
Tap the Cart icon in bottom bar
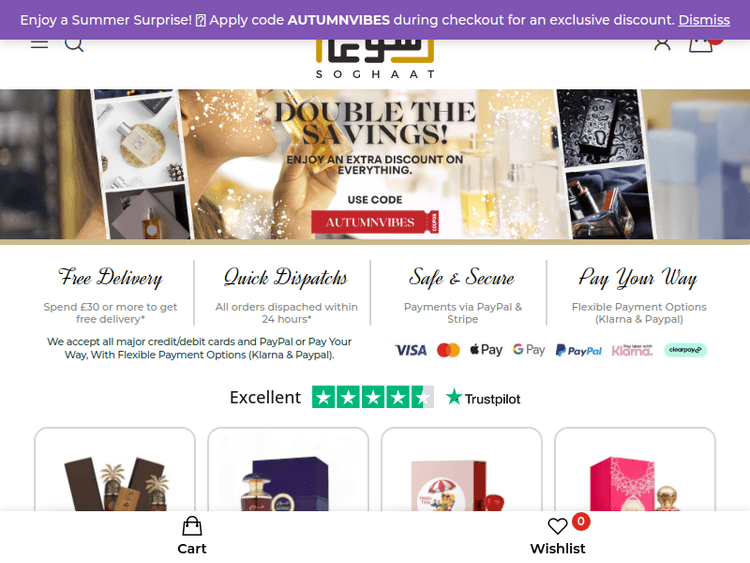click(192, 536)
